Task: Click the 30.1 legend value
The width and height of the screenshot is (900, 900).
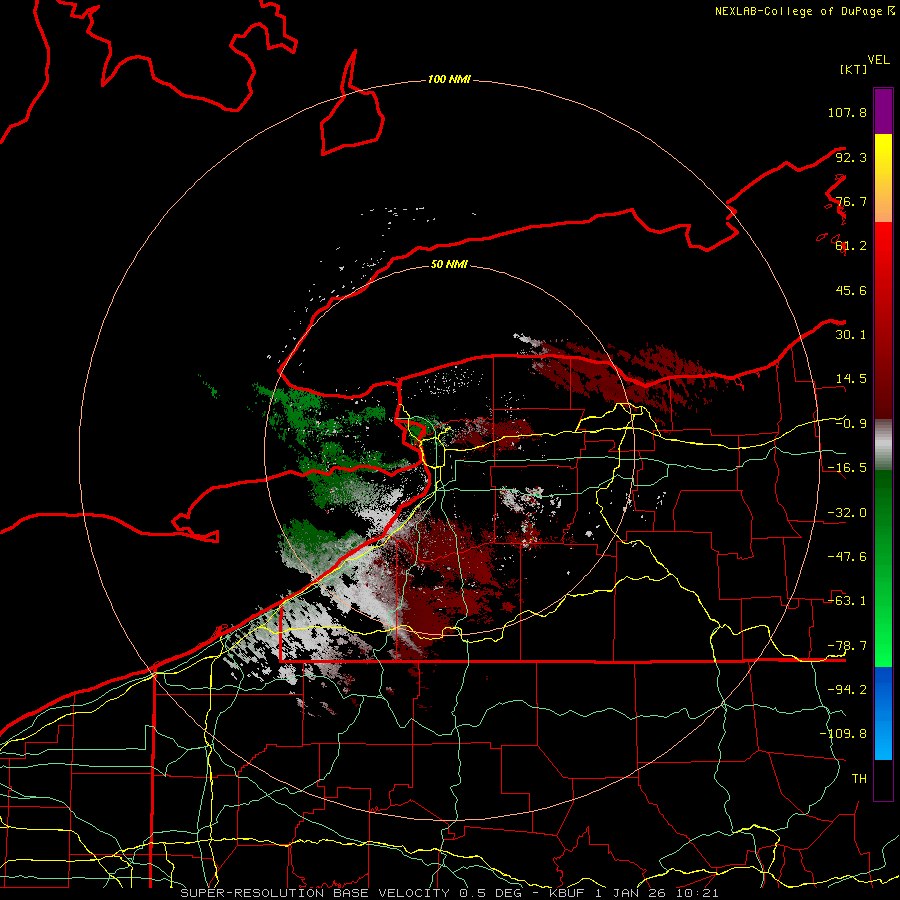Action: pyautogui.click(x=851, y=335)
